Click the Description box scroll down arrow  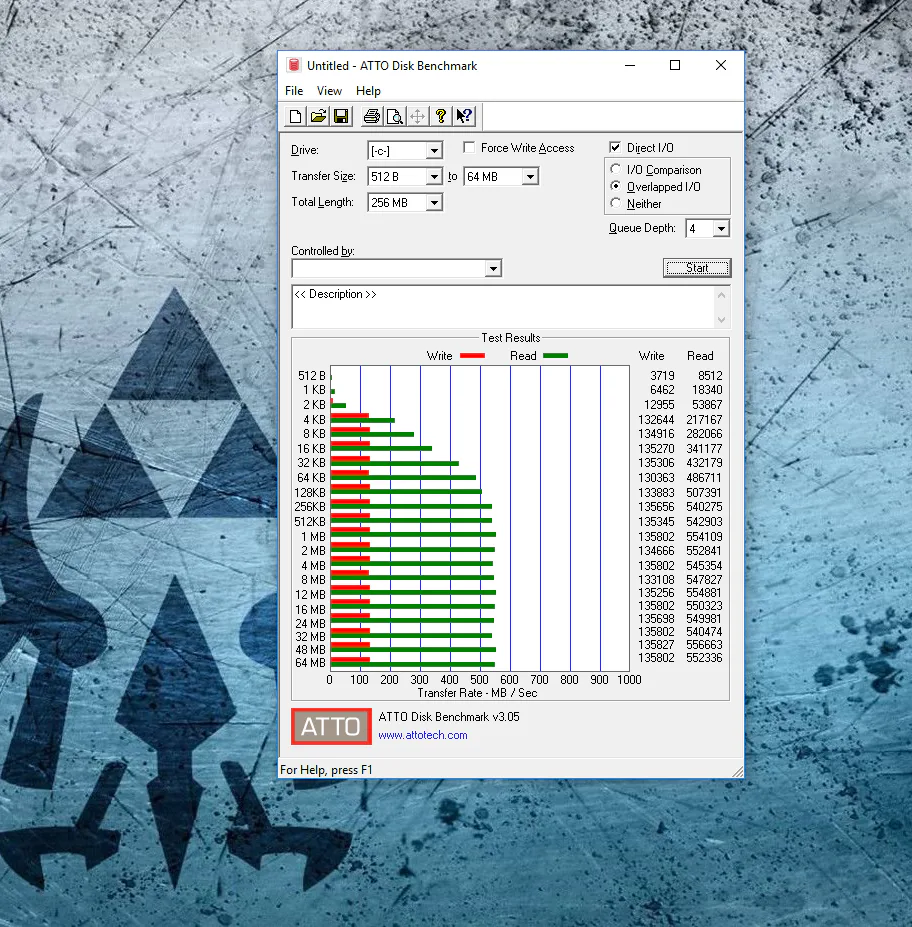click(x=721, y=320)
